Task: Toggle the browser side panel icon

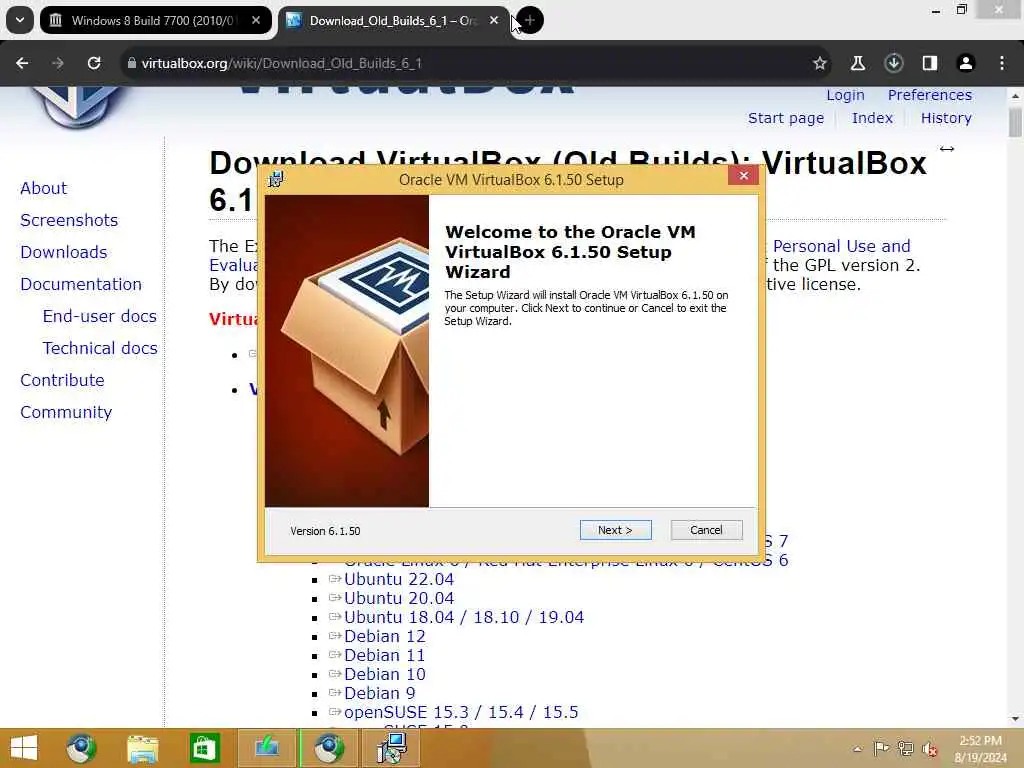Action: click(x=930, y=63)
